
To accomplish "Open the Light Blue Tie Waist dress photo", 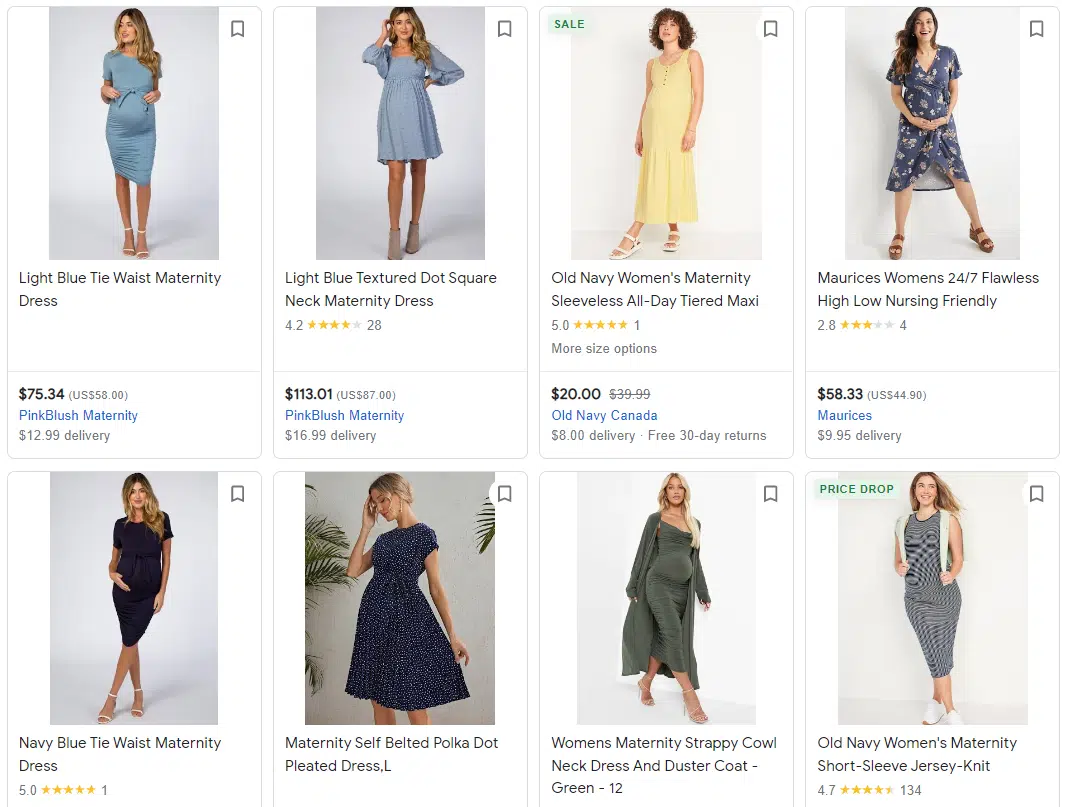I will (134, 133).
